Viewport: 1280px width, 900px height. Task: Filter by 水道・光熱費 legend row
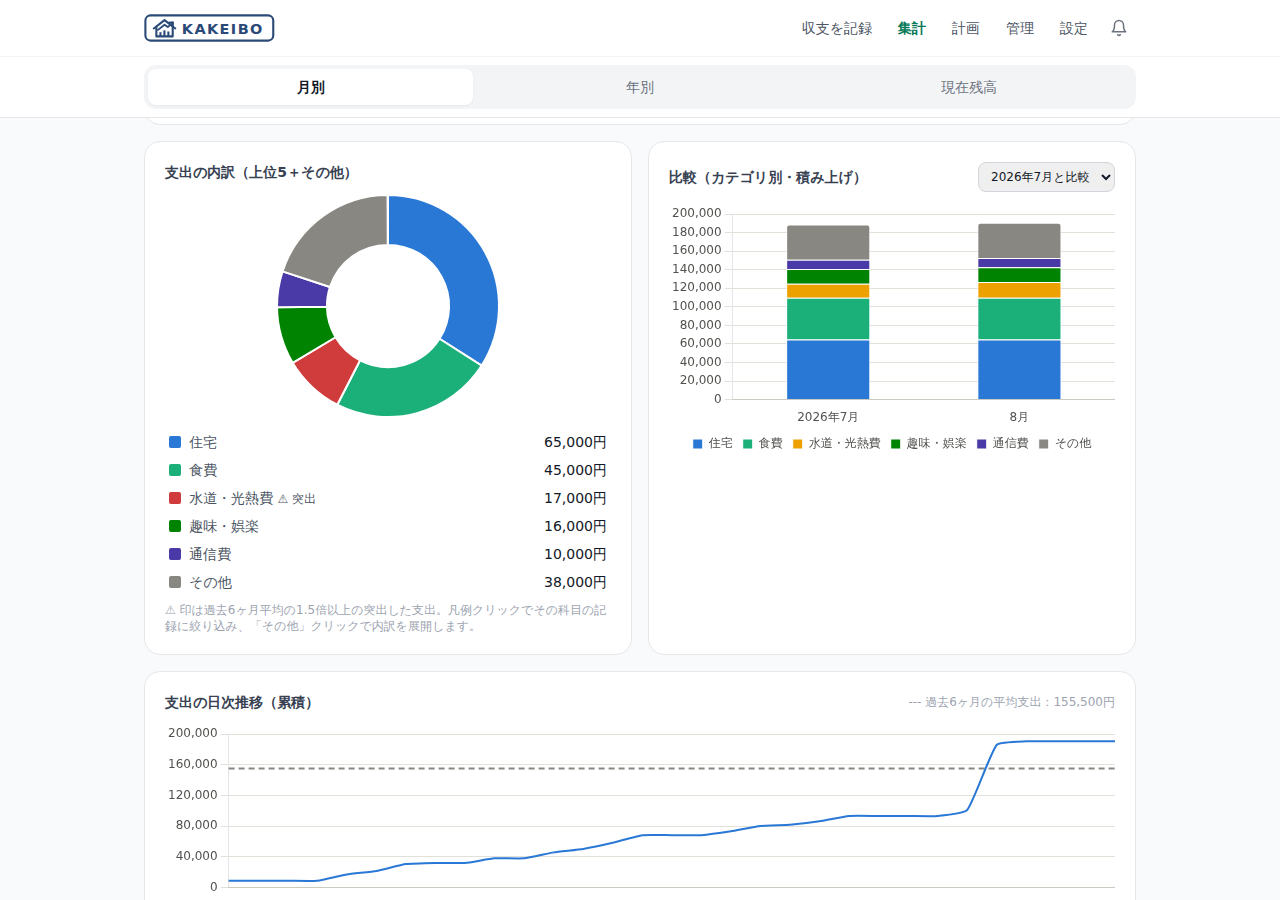point(388,498)
